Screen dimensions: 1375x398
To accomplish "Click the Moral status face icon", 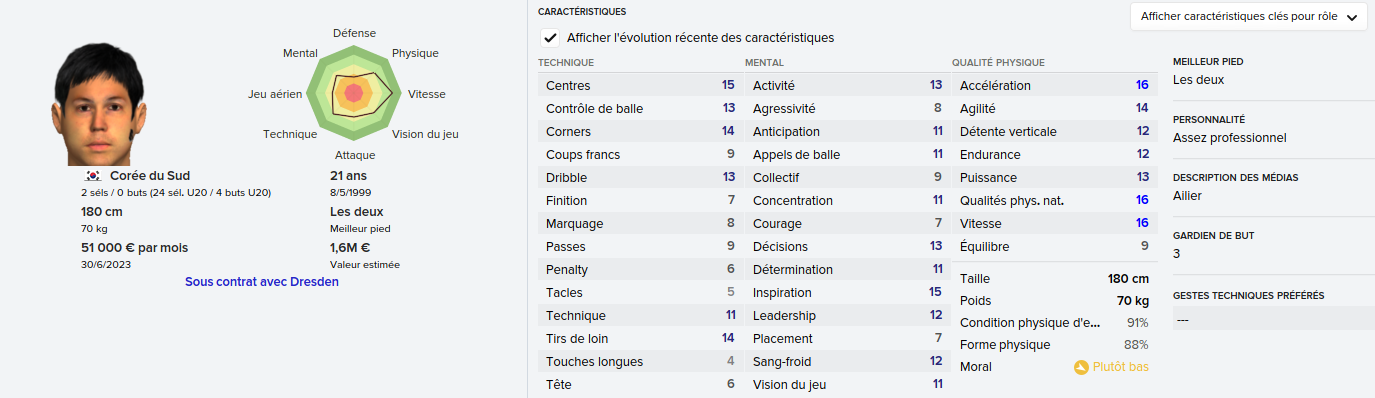I will (1081, 367).
